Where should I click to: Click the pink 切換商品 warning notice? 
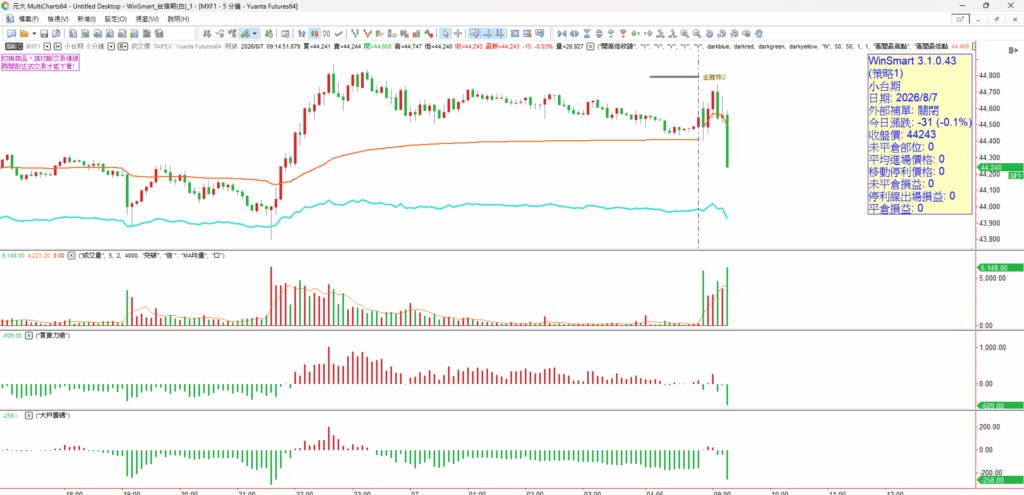tap(39, 62)
